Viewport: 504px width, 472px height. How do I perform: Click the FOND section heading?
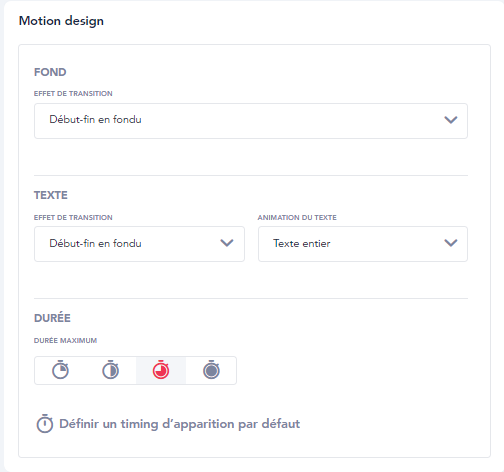coord(50,72)
